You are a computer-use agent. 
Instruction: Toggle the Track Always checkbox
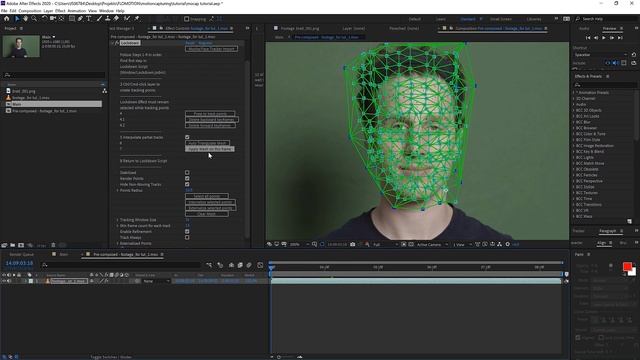(187, 237)
